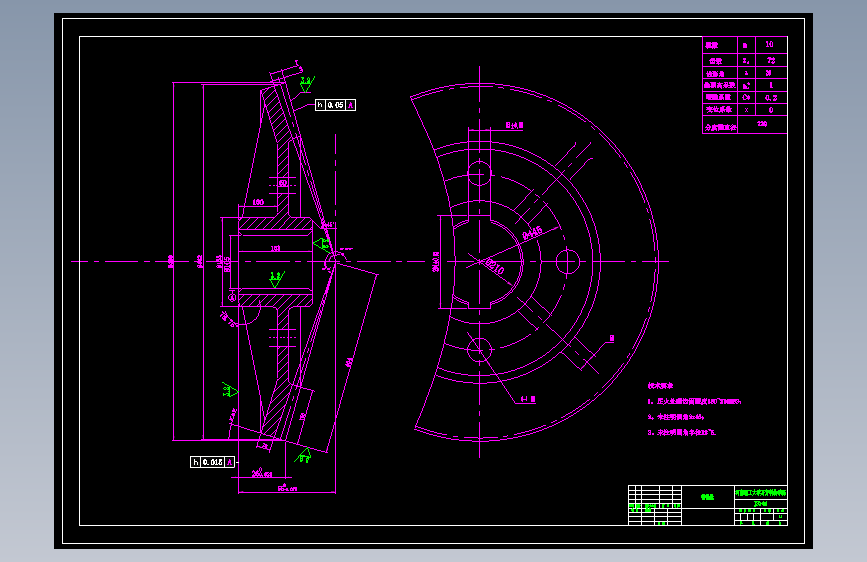Click the green roughness symbol inside the hub bore
The height and width of the screenshot is (562, 867).
(x=276, y=279)
